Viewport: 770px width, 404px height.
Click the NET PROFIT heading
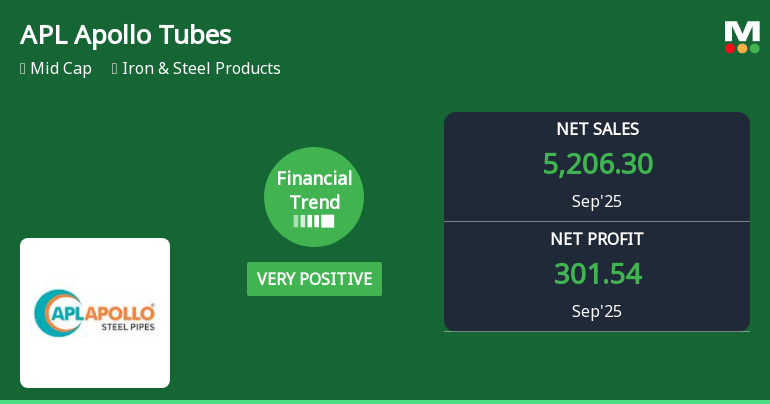point(597,239)
